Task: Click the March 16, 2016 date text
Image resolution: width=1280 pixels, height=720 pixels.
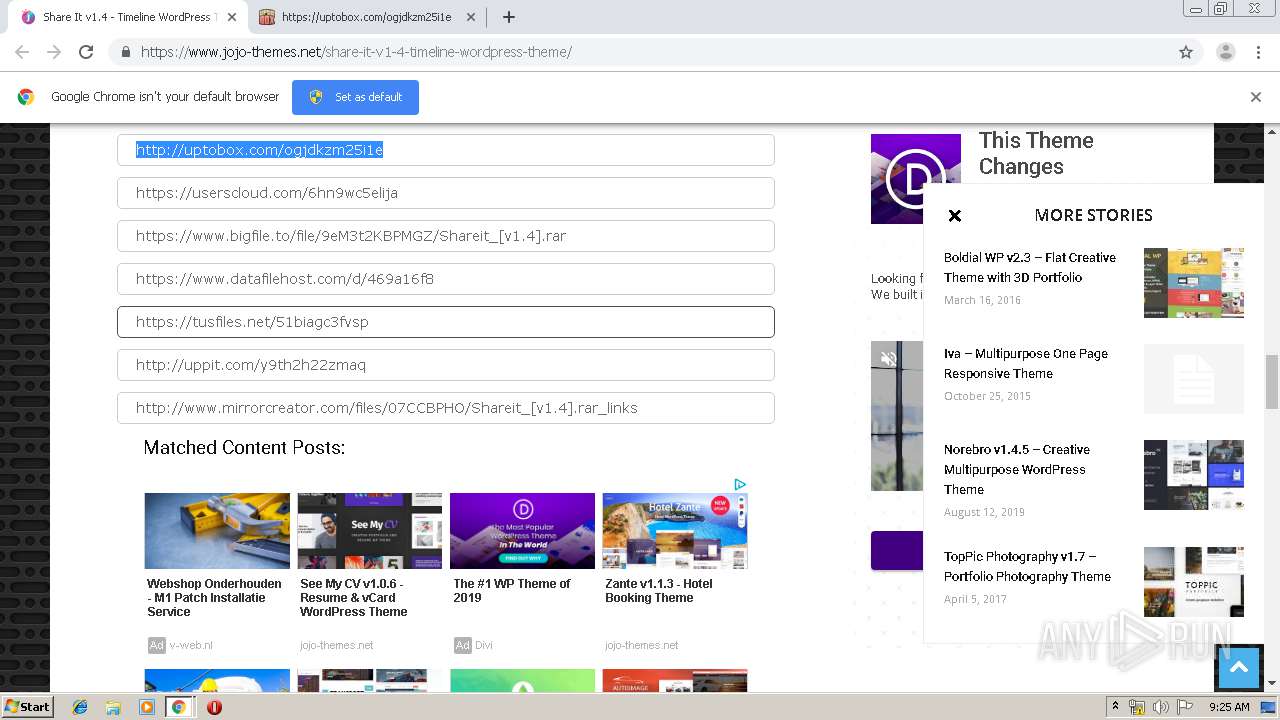Action: (982, 300)
